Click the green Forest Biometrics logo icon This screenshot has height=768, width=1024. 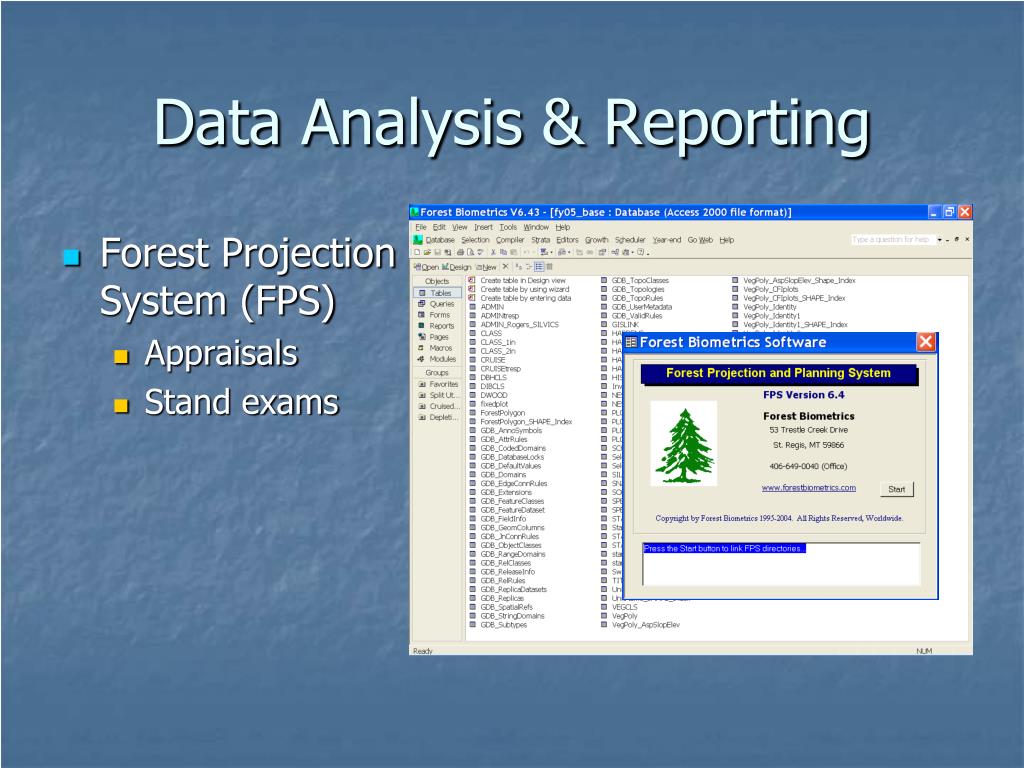(x=417, y=240)
